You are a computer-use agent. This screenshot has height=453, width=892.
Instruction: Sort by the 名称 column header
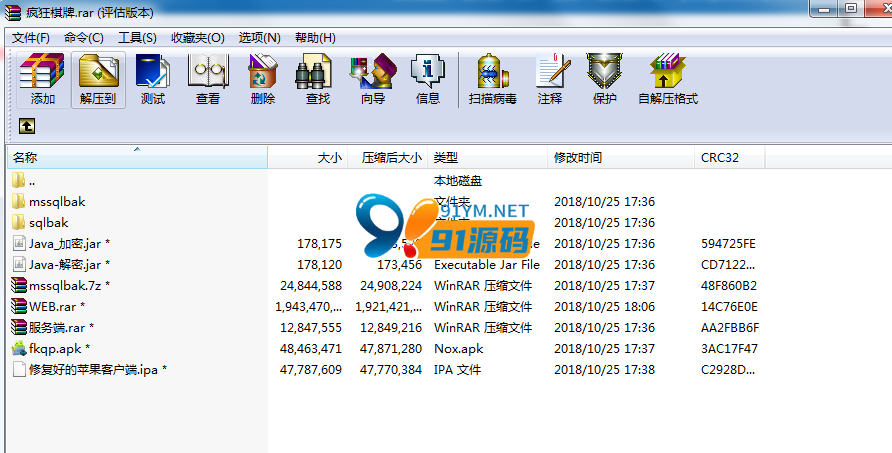(x=137, y=158)
